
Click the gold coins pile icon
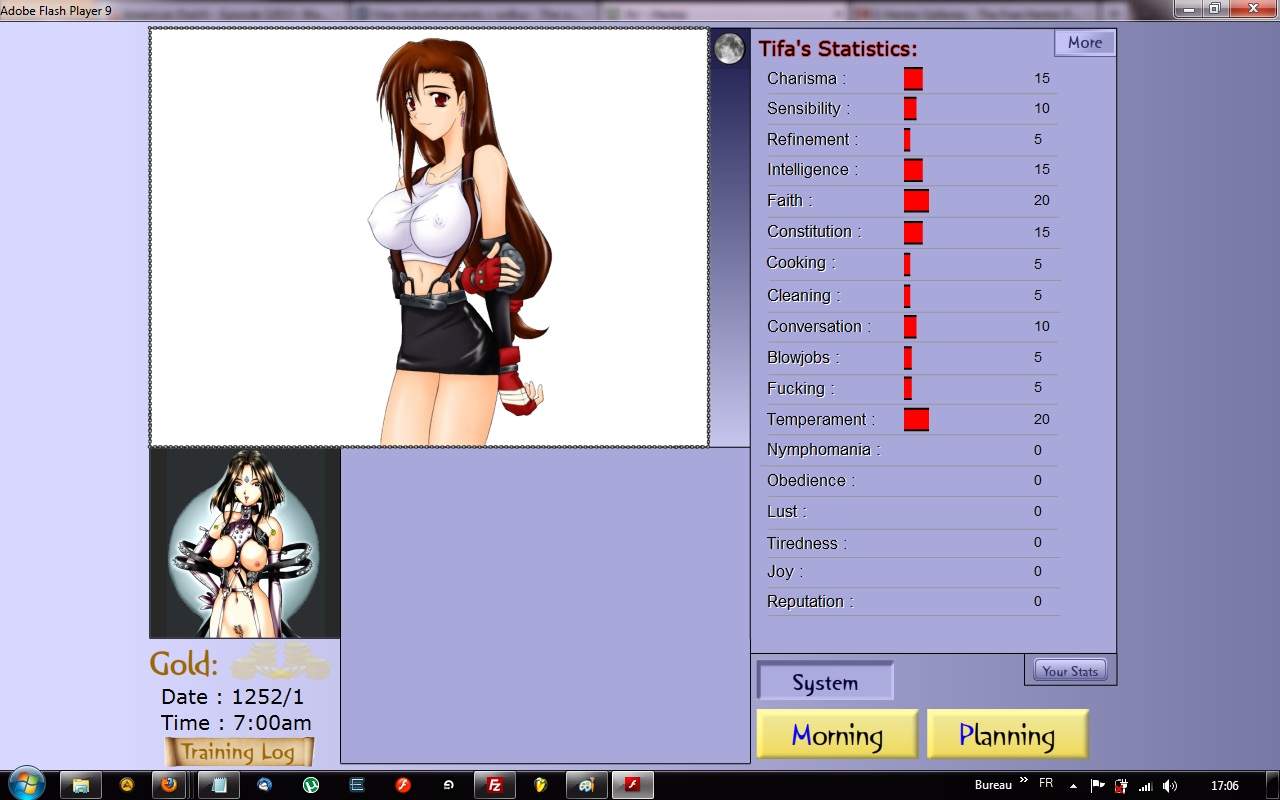click(280, 661)
